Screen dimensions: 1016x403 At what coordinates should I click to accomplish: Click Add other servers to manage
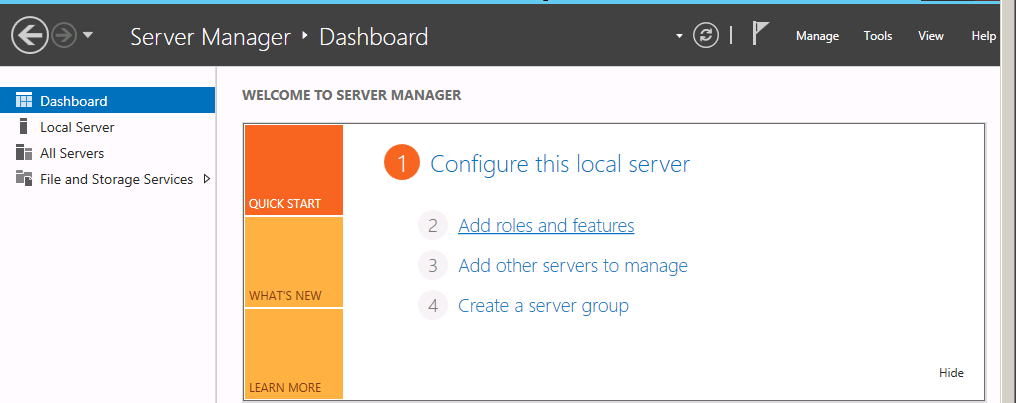click(573, 266)
